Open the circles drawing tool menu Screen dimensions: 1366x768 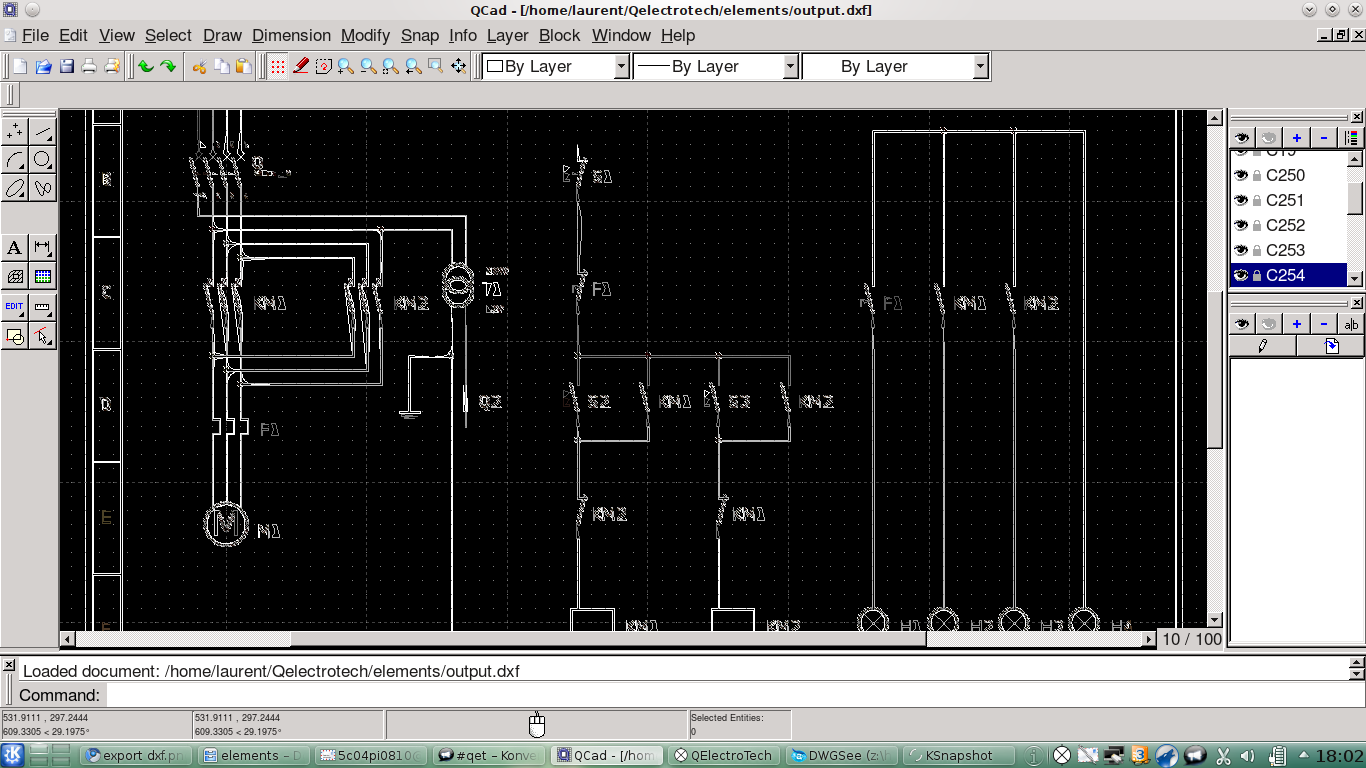coord(43,160)
